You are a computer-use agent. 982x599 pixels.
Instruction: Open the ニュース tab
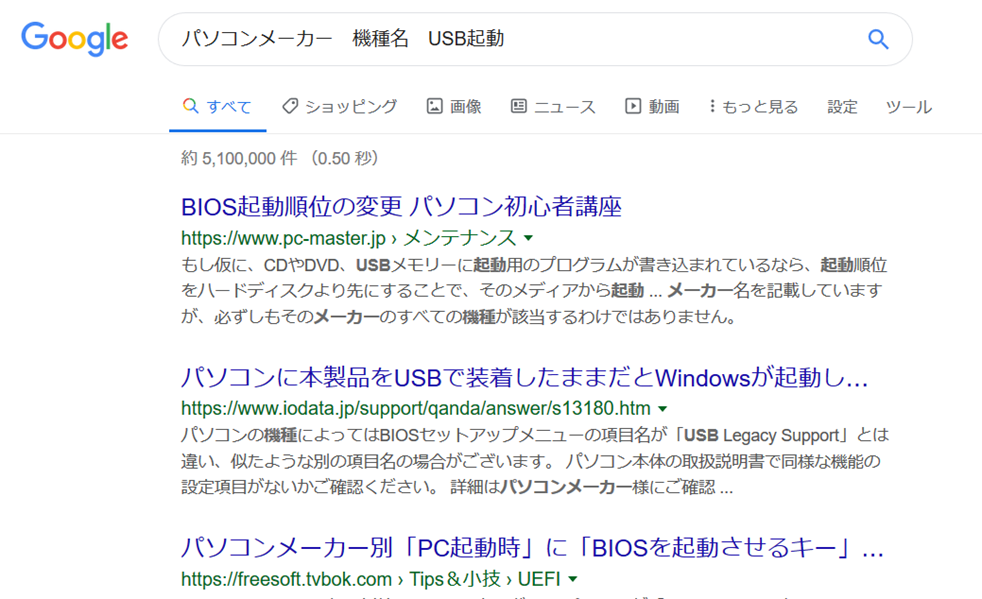(553, 107)
